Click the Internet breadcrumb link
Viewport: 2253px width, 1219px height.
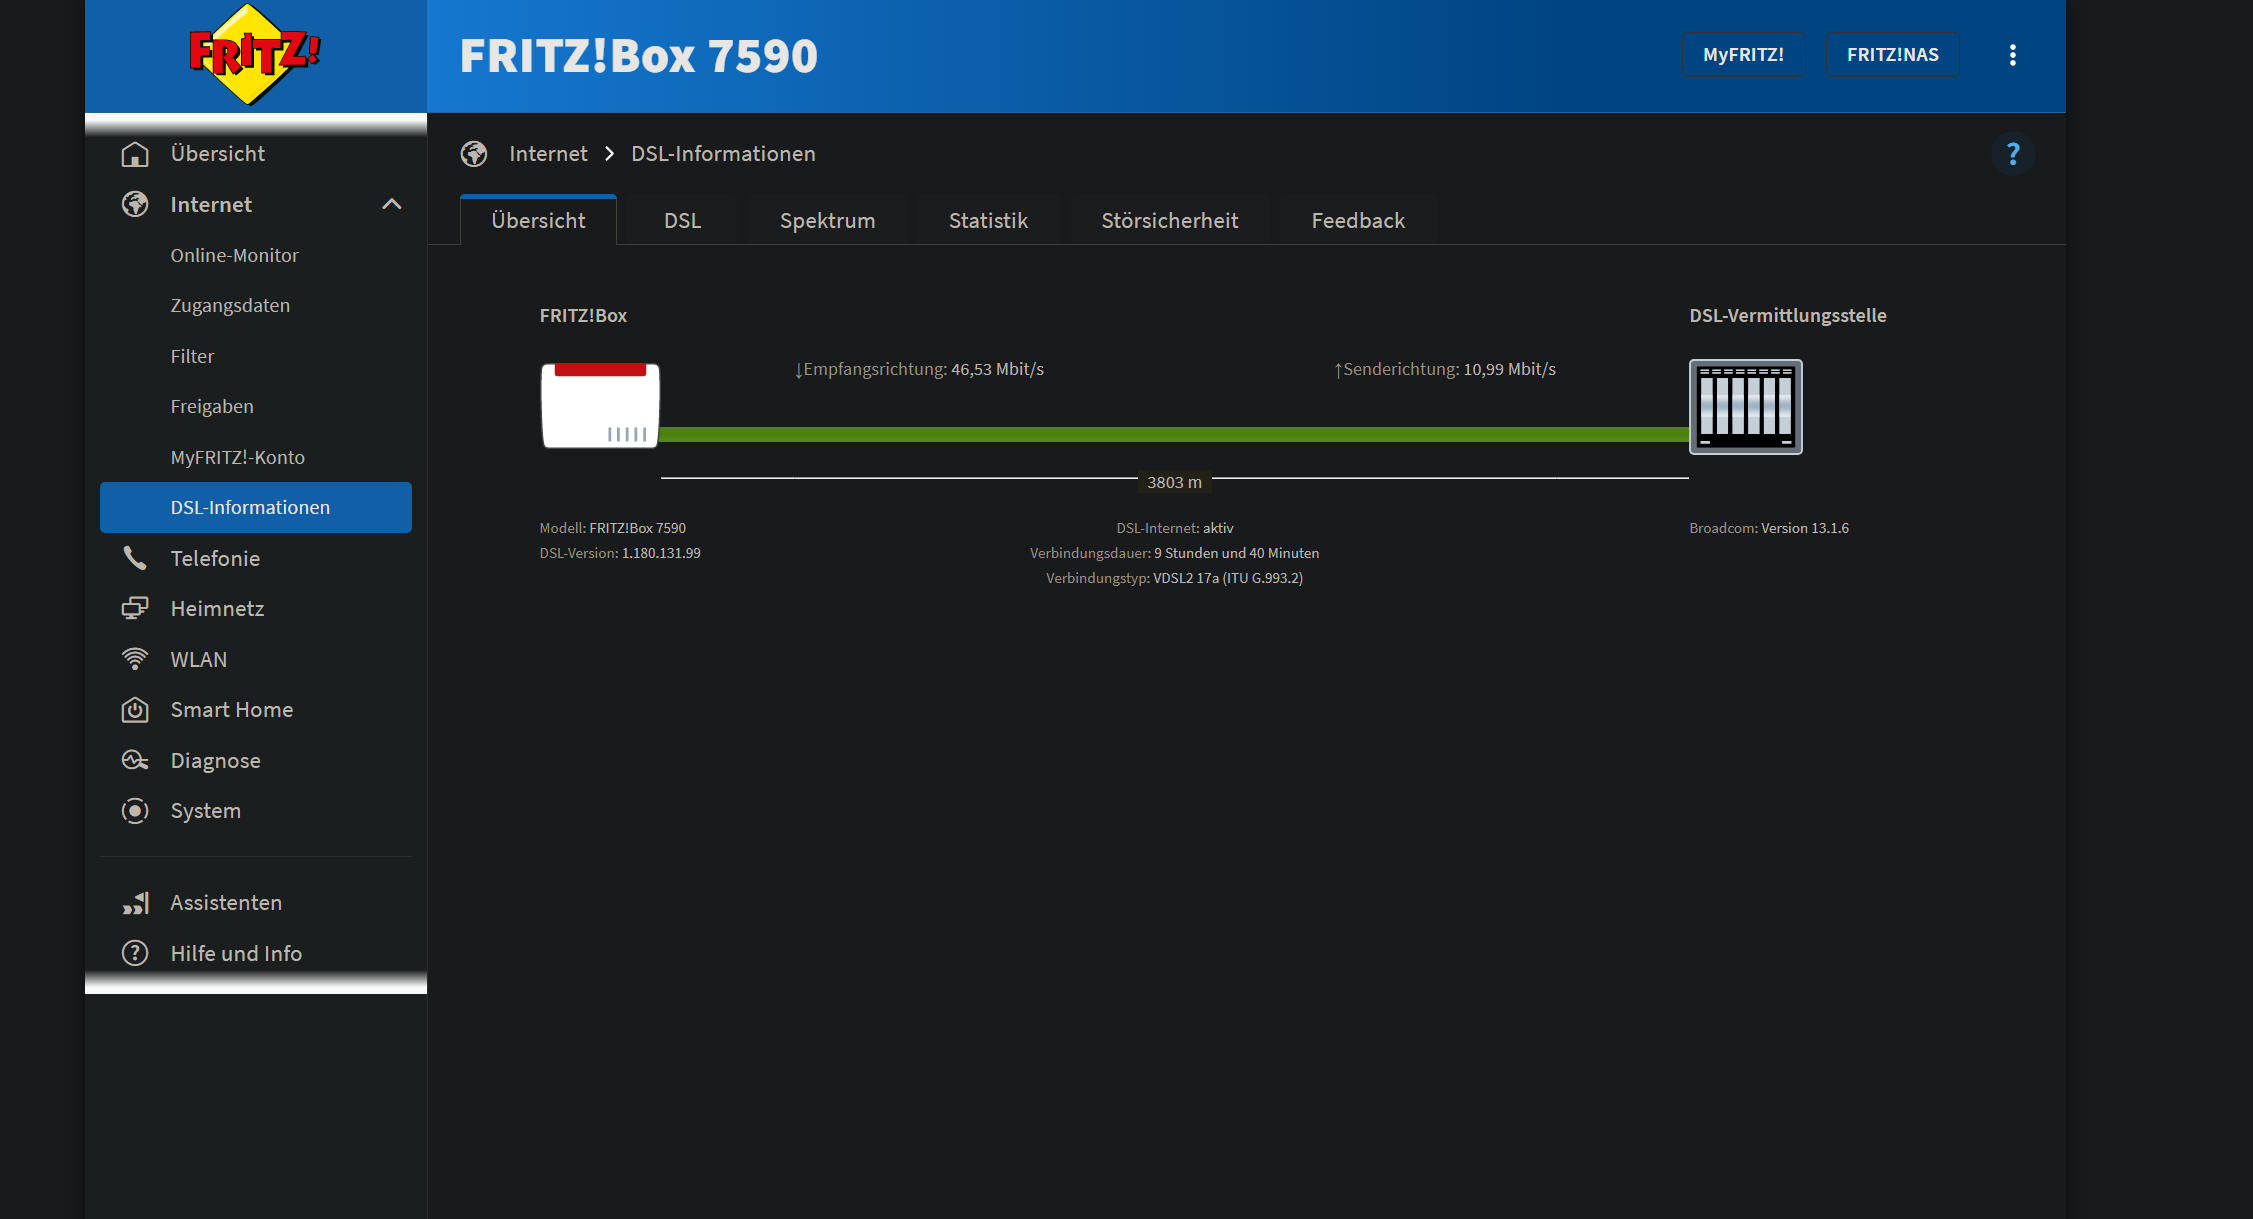pos(548,154)
